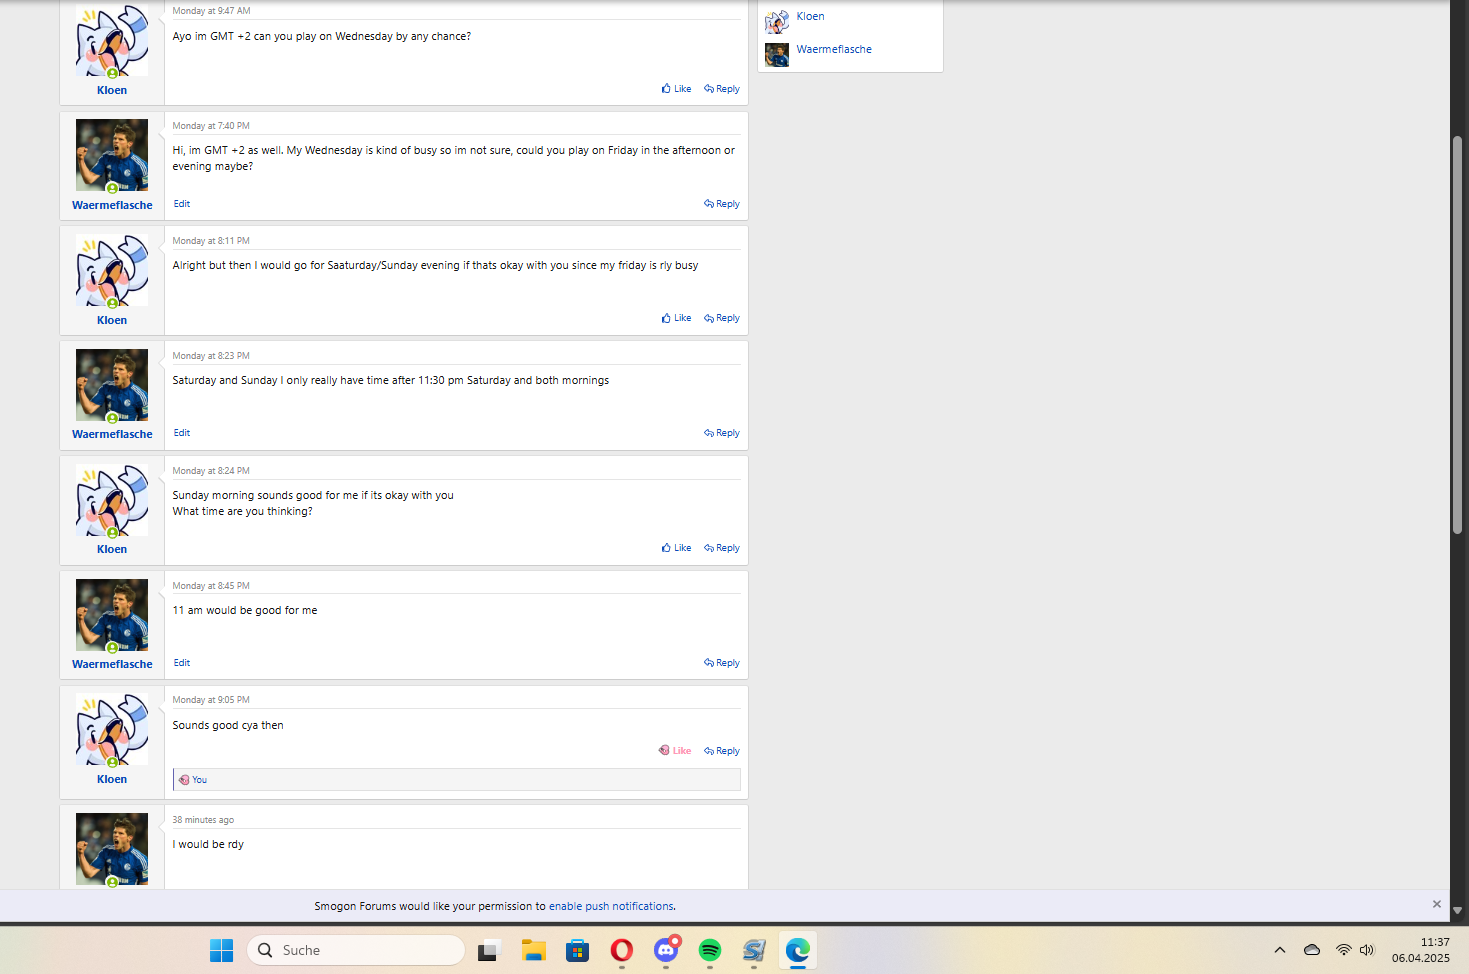The image size is (1469, 974).
Task: Click the OneDrive cloud tray icon
Action: click(x=1312, y=950)
